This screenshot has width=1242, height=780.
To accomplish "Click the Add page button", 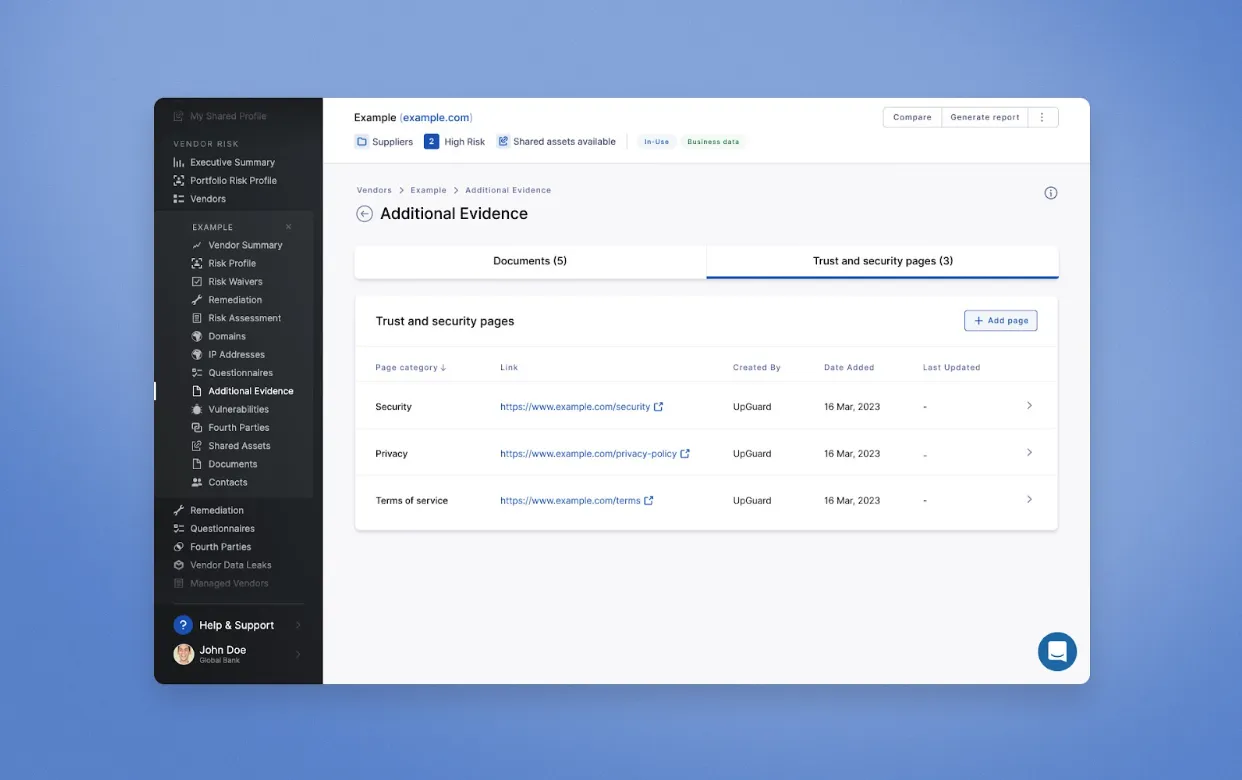I will pos(1000,320).
